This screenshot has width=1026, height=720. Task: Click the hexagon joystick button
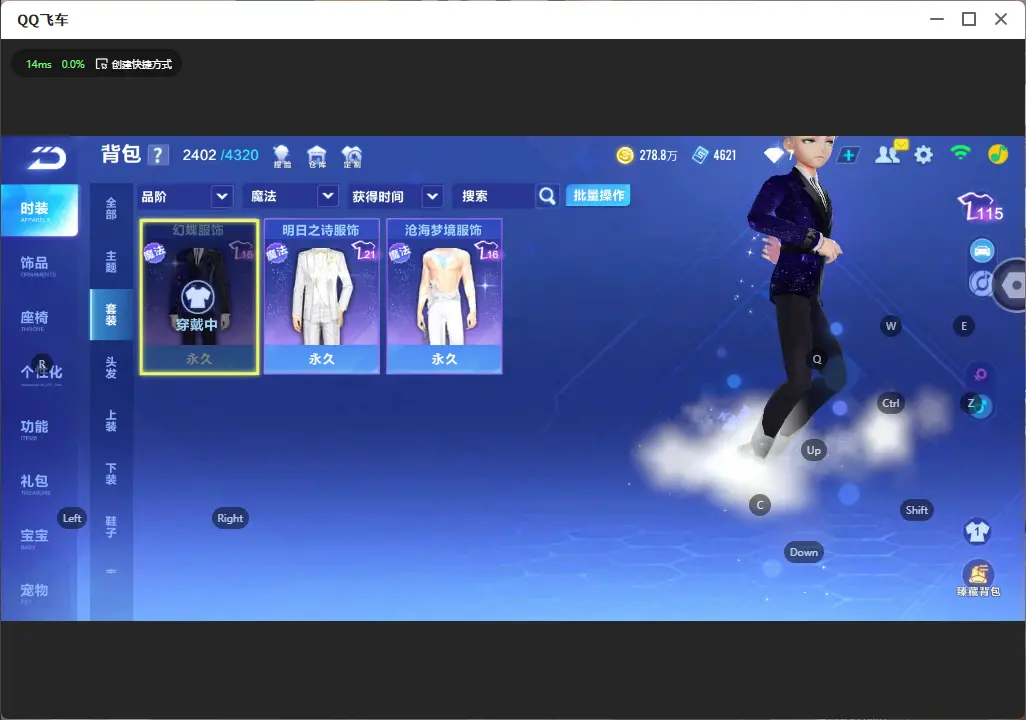(1012, 285)
